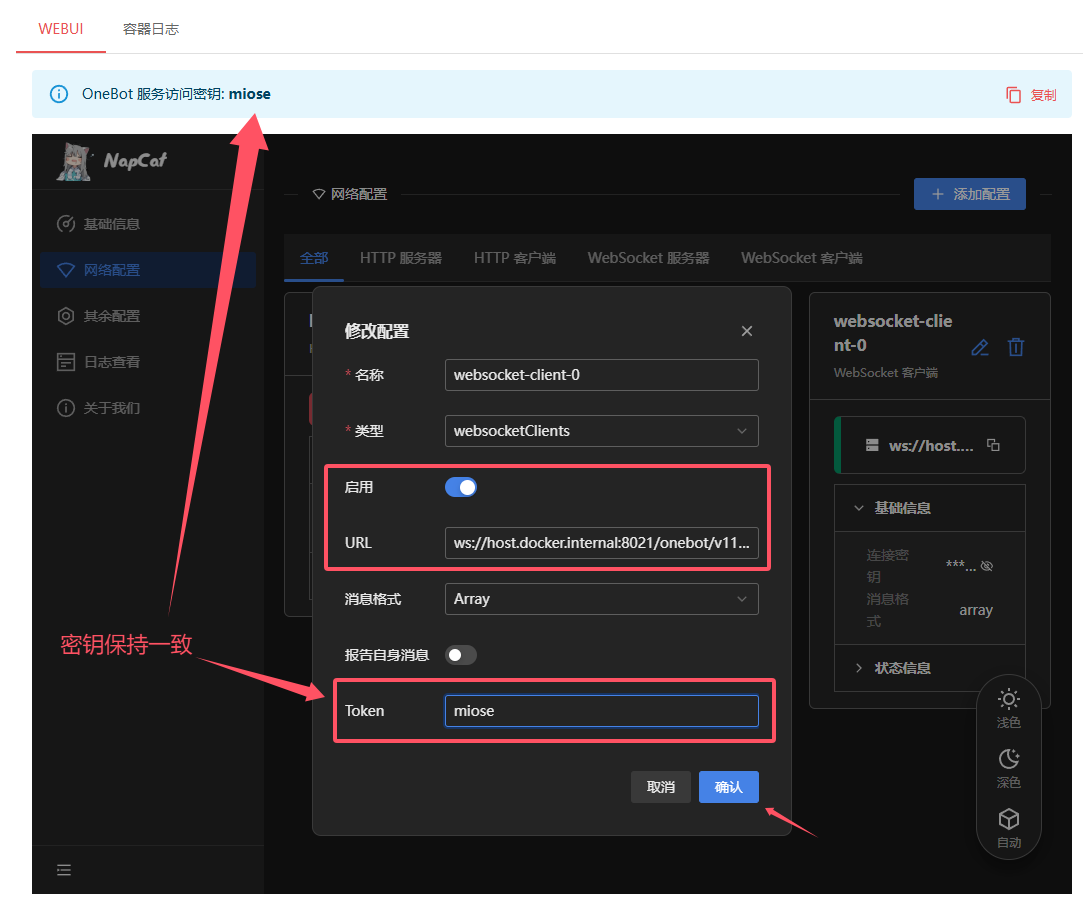Close the 修改配置 dialog with X

point(747,331)
